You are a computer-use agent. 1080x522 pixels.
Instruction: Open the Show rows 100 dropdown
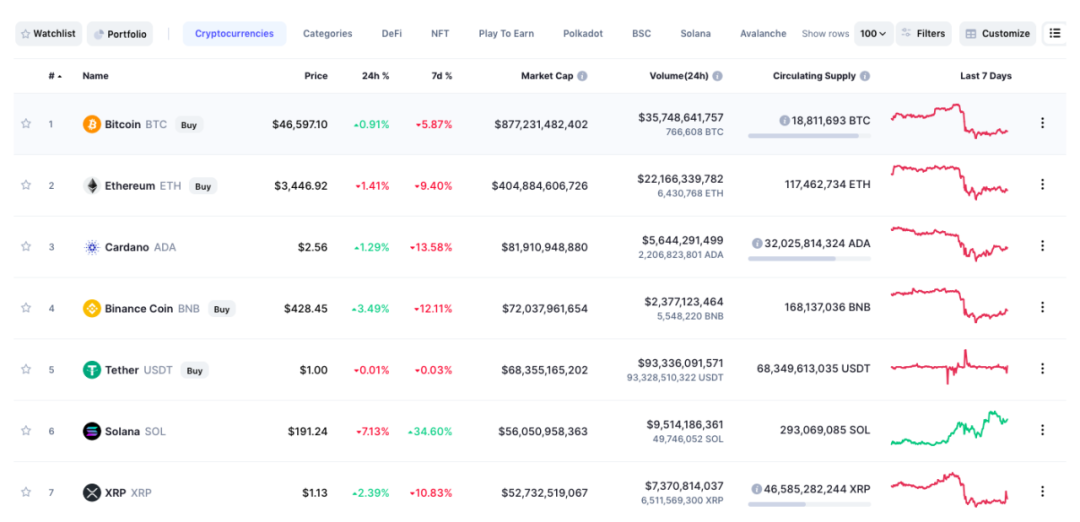(873, 34)
